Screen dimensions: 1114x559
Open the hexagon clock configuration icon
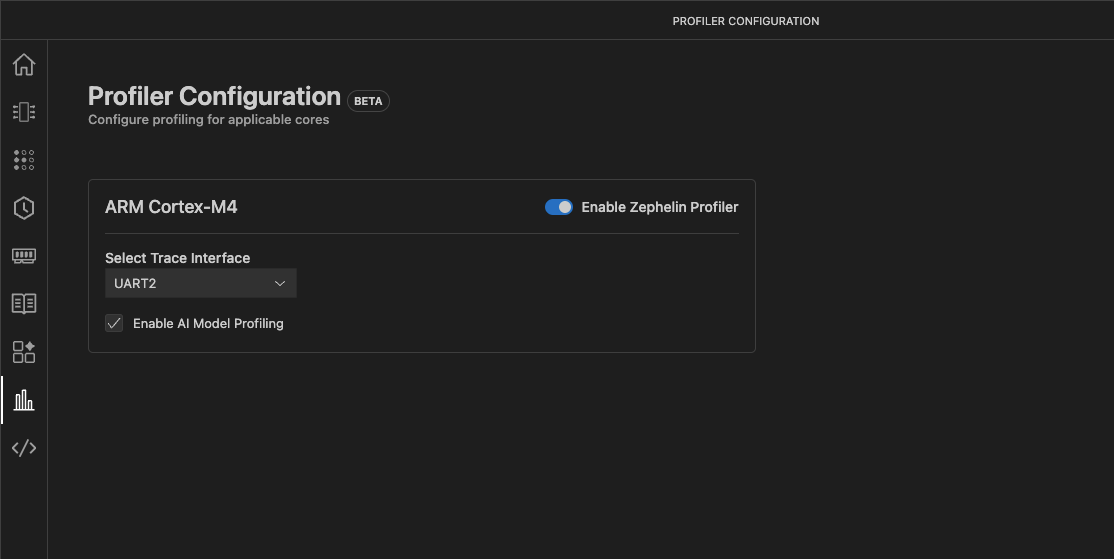pyautogui.click(x=24, y=208)
